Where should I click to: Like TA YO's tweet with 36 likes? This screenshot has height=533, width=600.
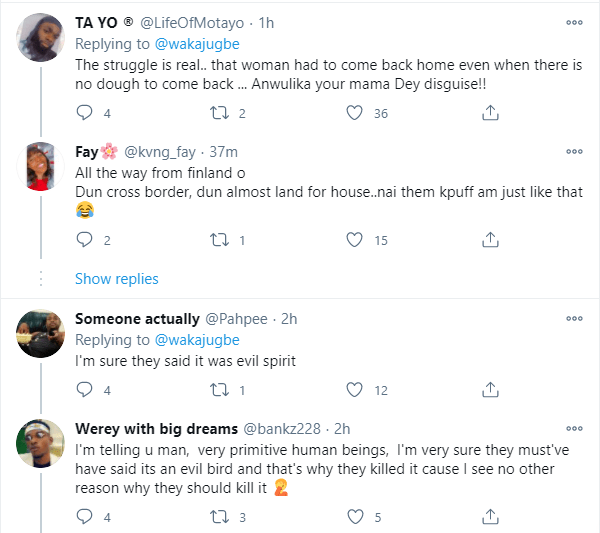click(x=353, y=114)
